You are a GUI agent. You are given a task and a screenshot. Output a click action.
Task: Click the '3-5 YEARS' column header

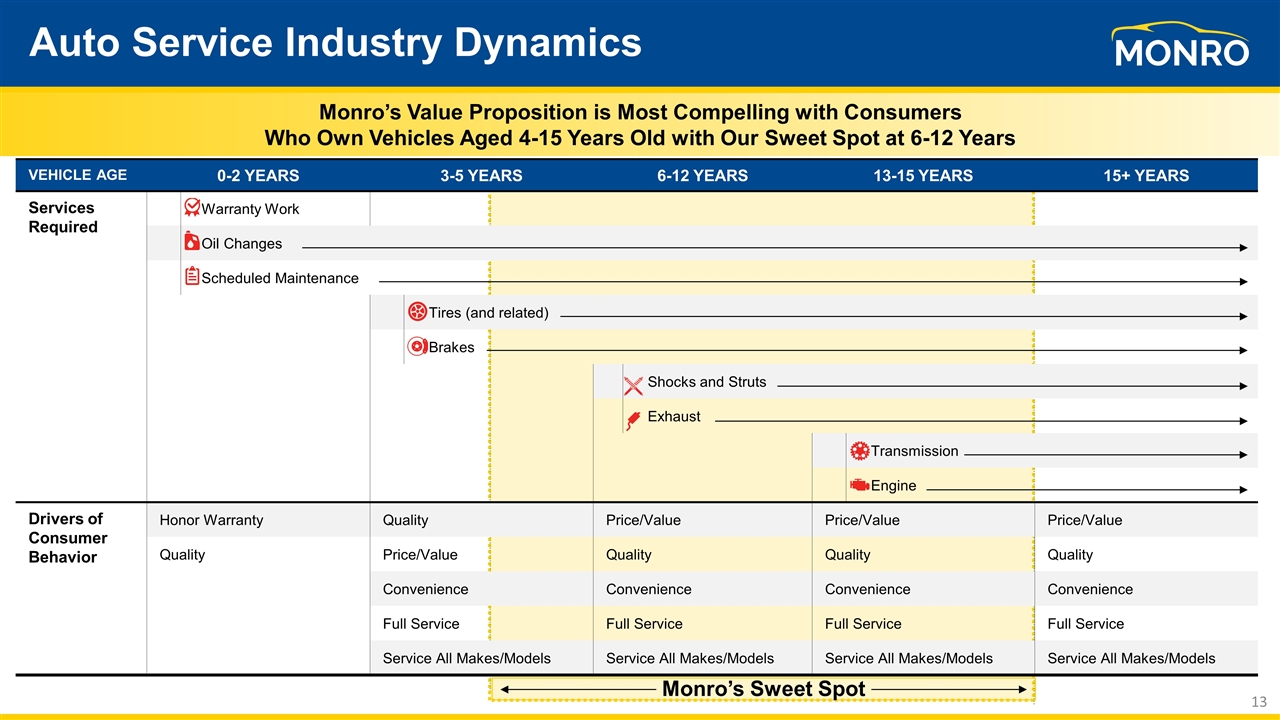coord(481,176)
